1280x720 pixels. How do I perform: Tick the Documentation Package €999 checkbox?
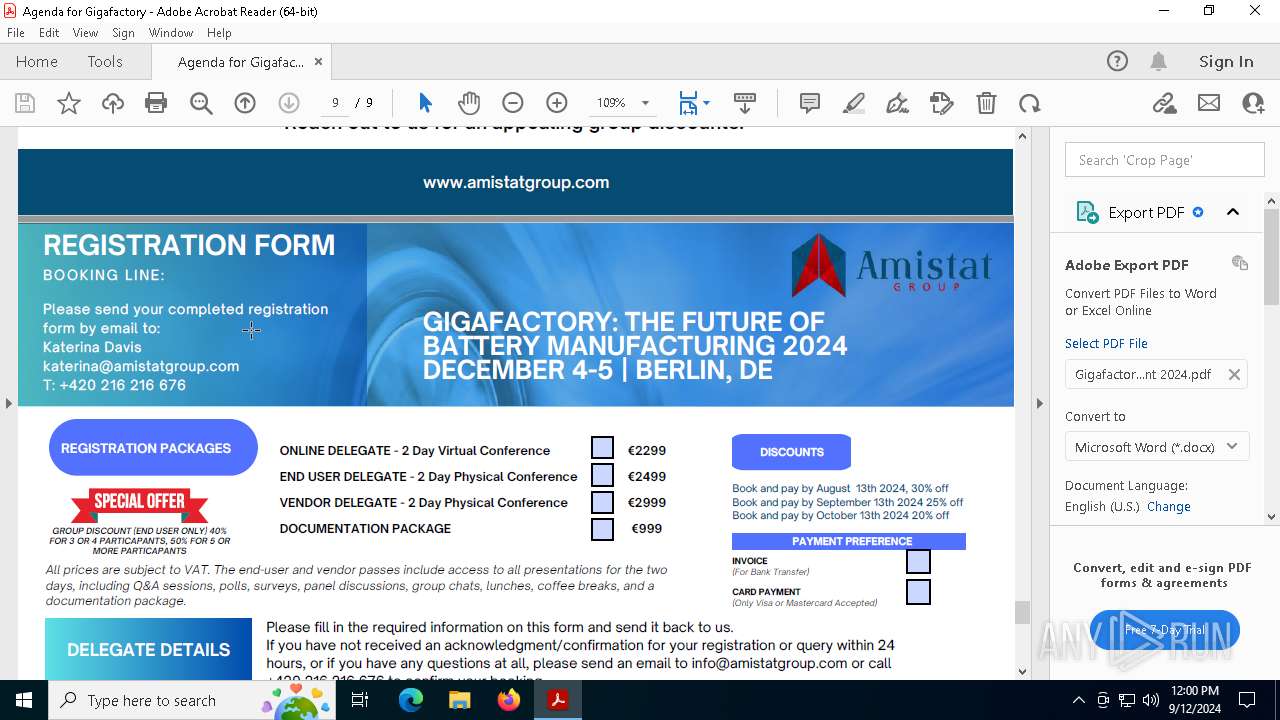(602, 529)
